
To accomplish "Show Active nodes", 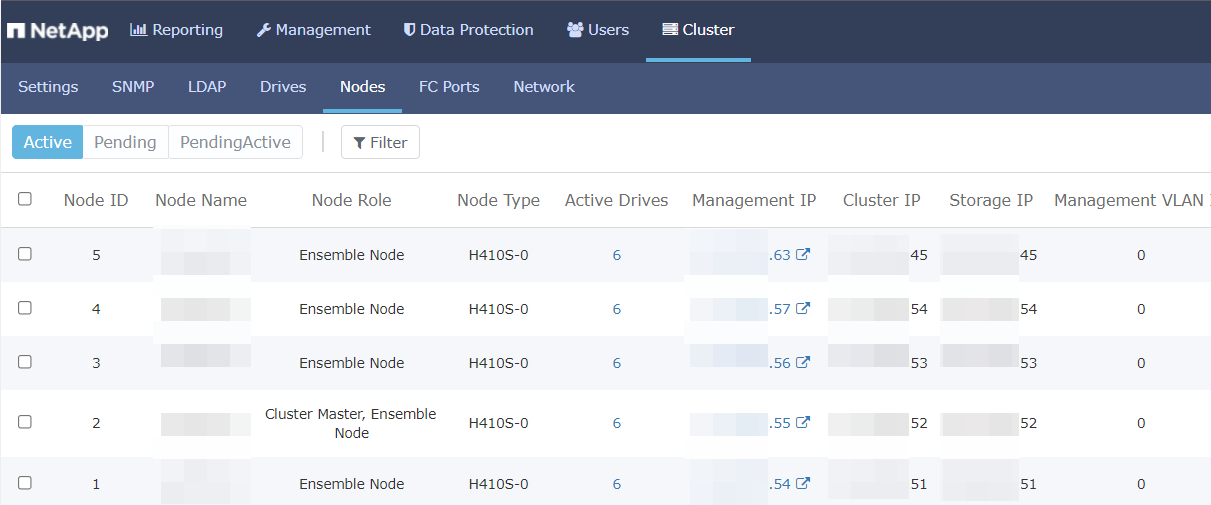I will point(48,142).
